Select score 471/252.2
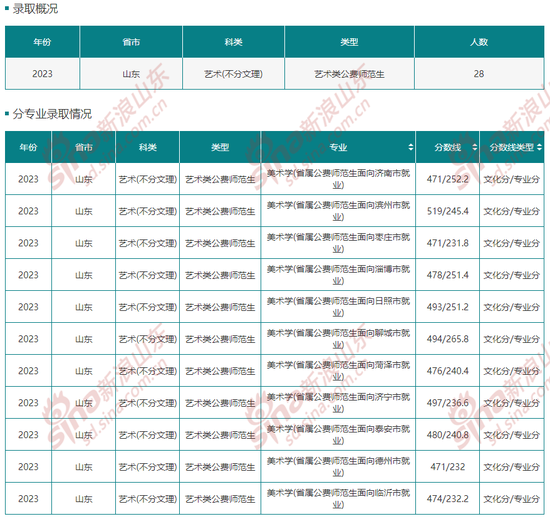The height and width of the screenshot is (519, 550). (x=448, y=179)
